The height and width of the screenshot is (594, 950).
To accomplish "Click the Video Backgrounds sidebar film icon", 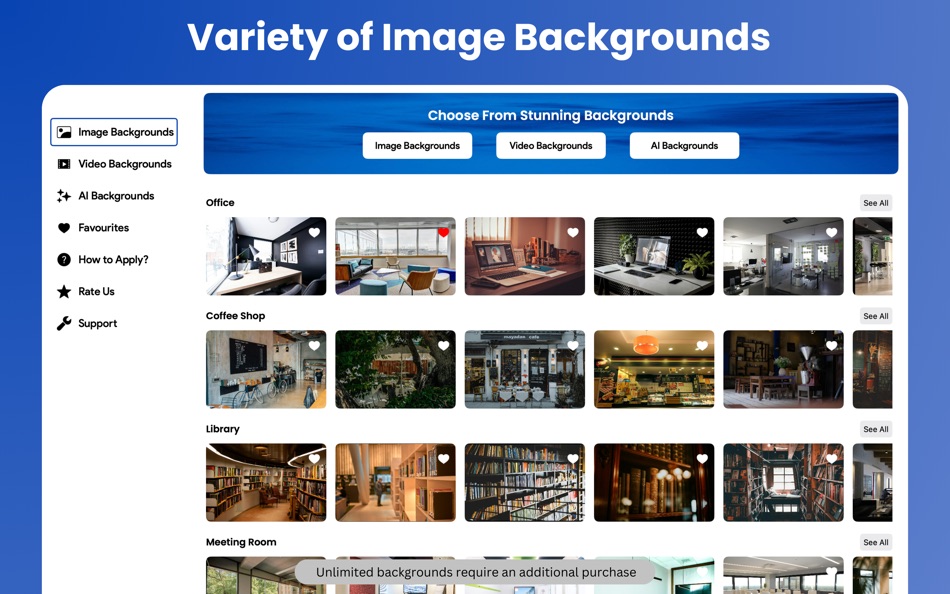I will (x=64, y=164).
